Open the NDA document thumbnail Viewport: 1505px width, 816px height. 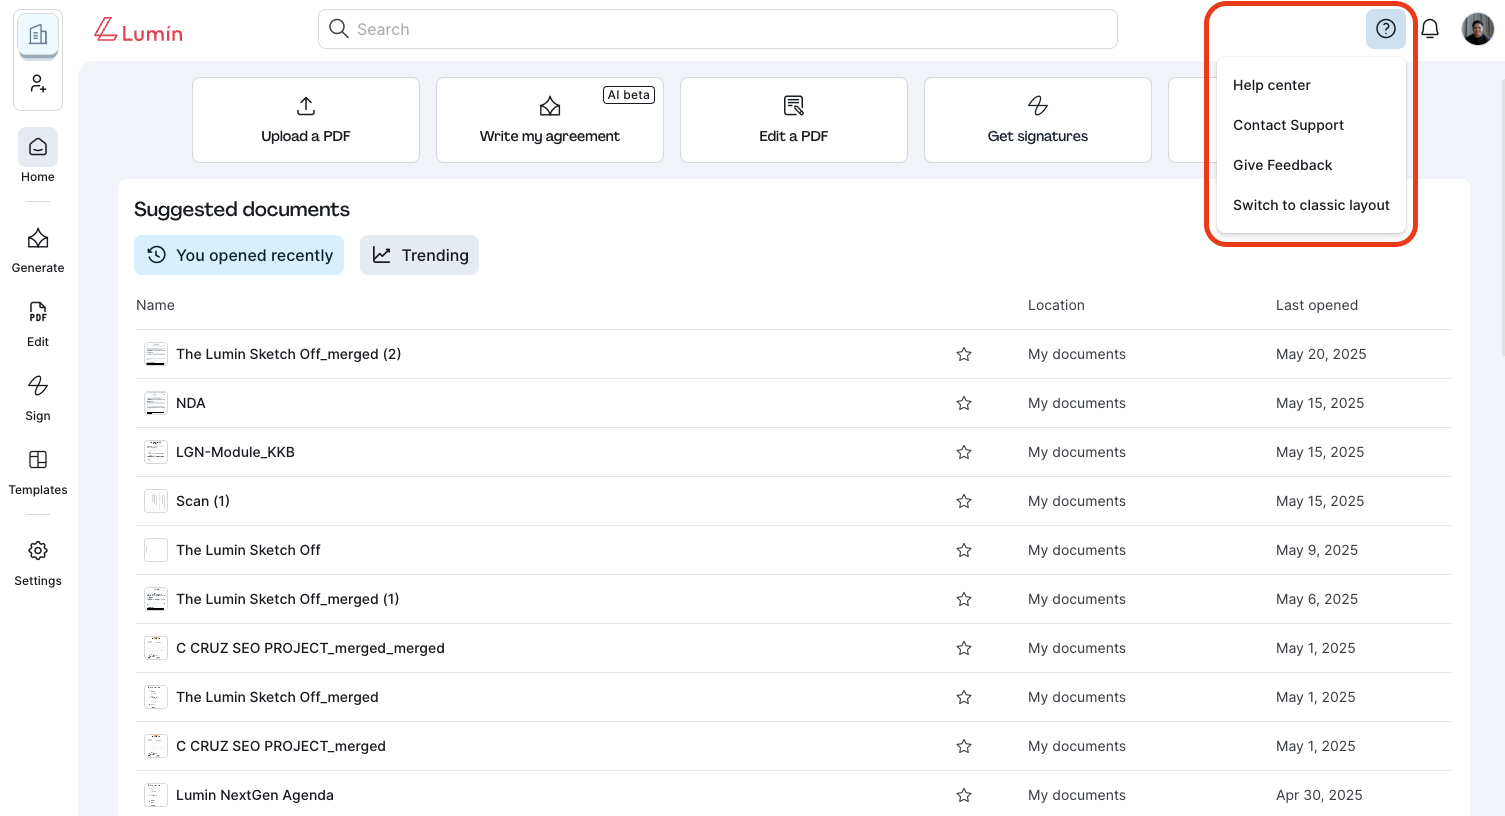click(156, 403)
